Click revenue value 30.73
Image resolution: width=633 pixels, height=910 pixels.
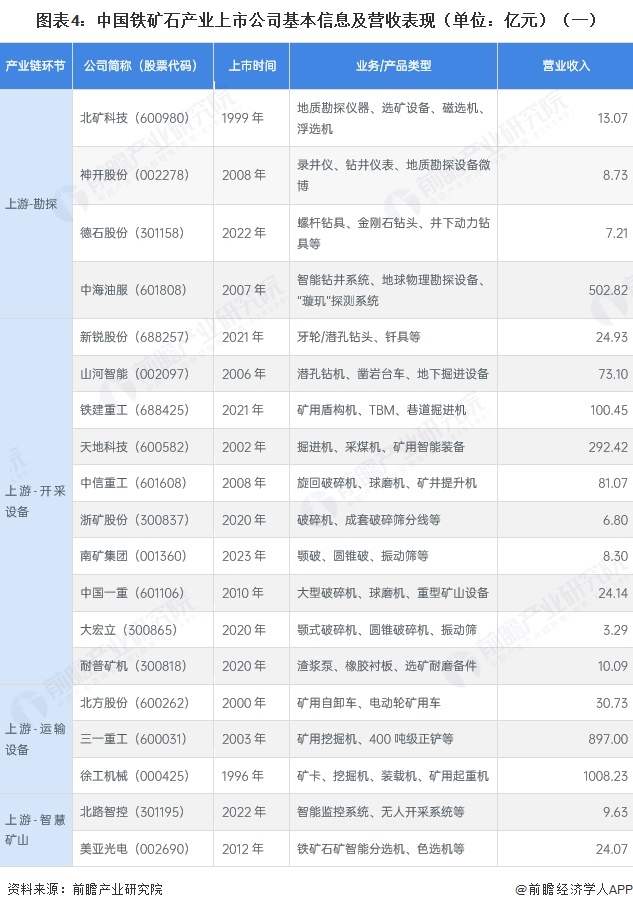pos(612,703)
